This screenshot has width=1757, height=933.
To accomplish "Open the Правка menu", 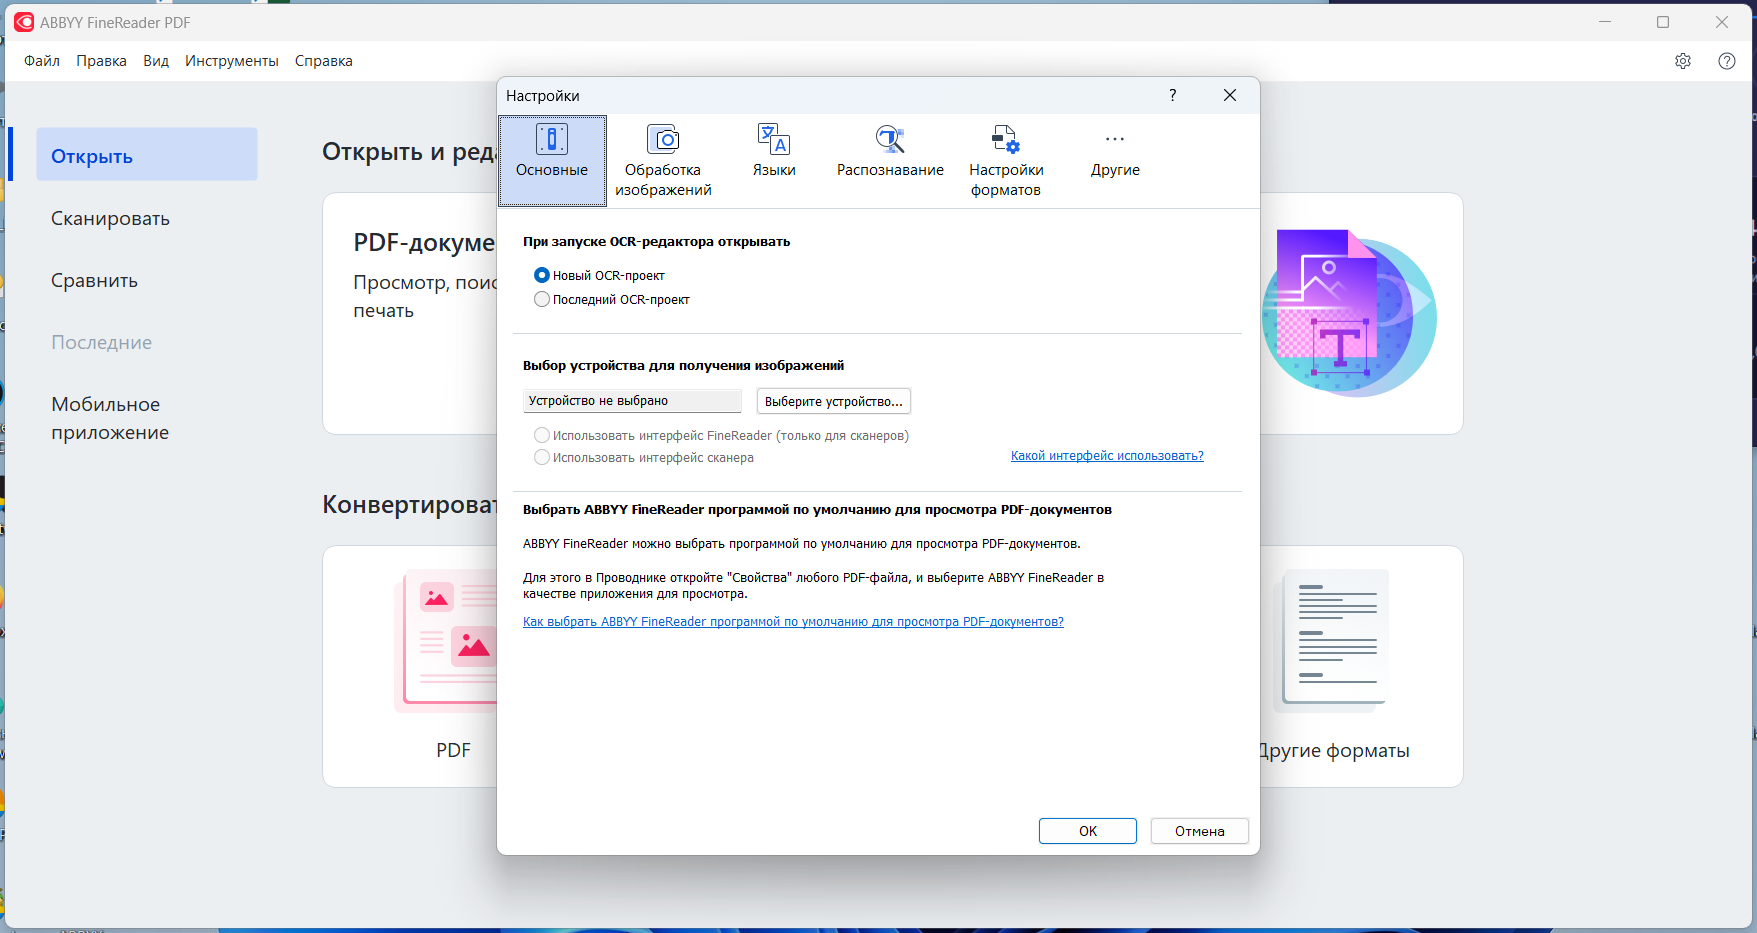I will pos(101,61).
